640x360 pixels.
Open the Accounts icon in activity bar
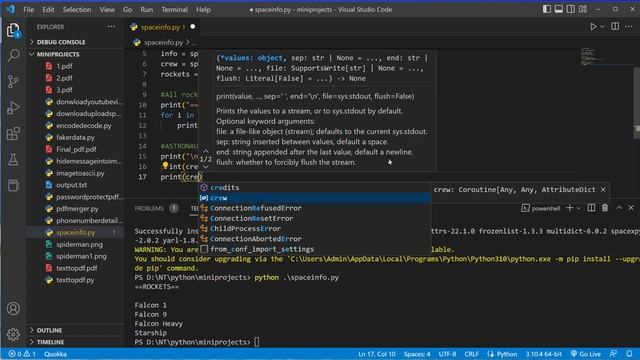point(13,309)
